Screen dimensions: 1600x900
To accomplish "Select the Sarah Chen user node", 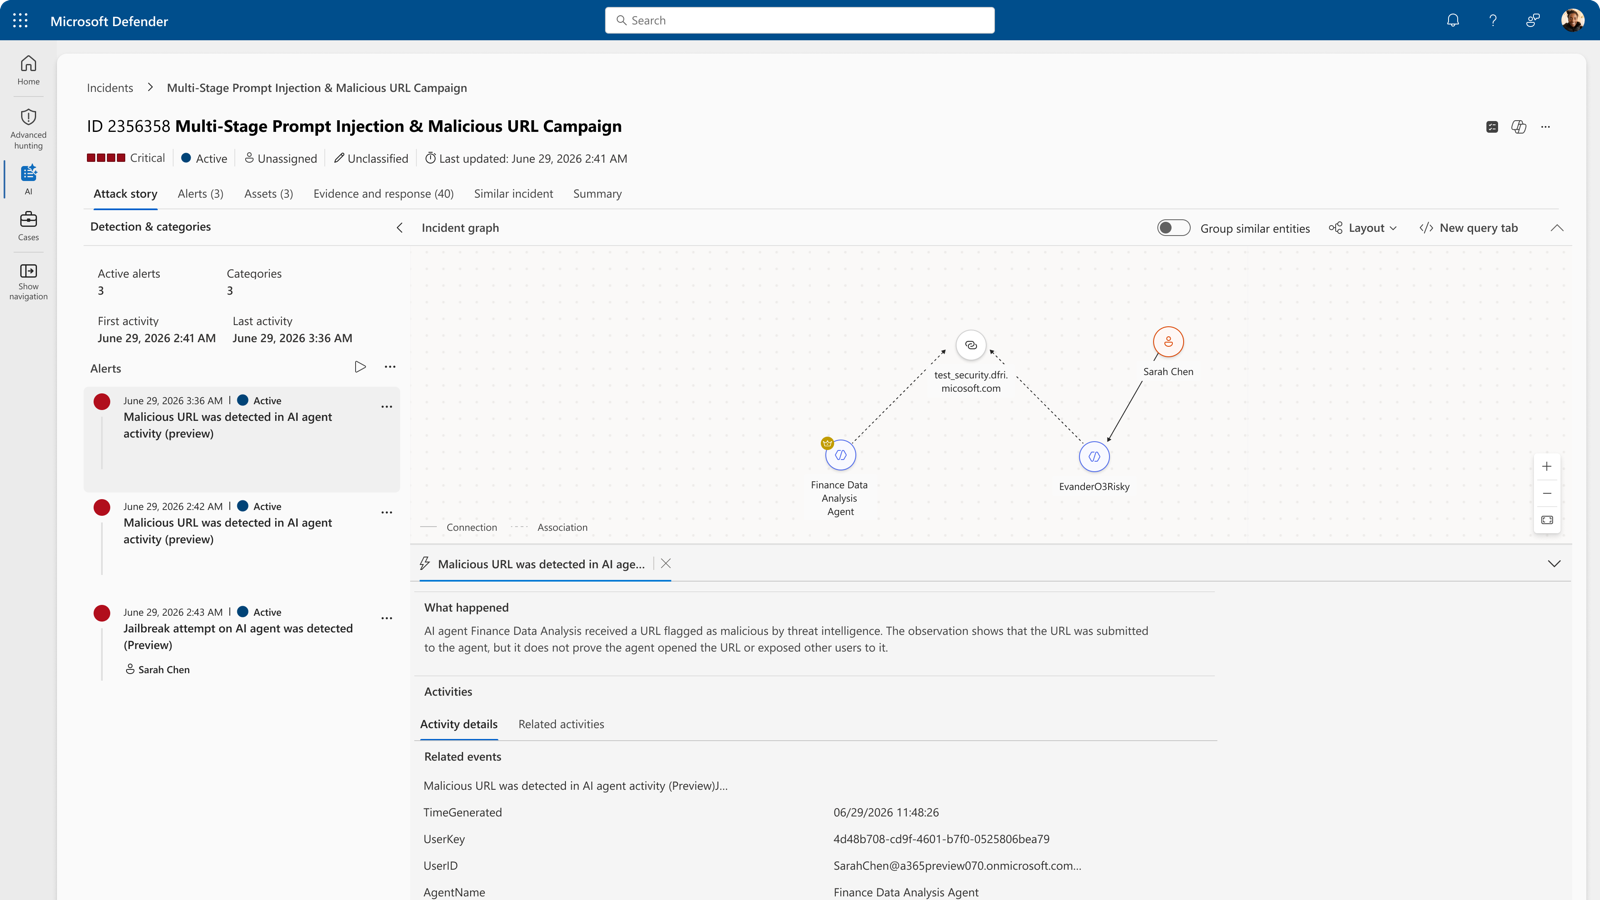I will (1168, 342).
